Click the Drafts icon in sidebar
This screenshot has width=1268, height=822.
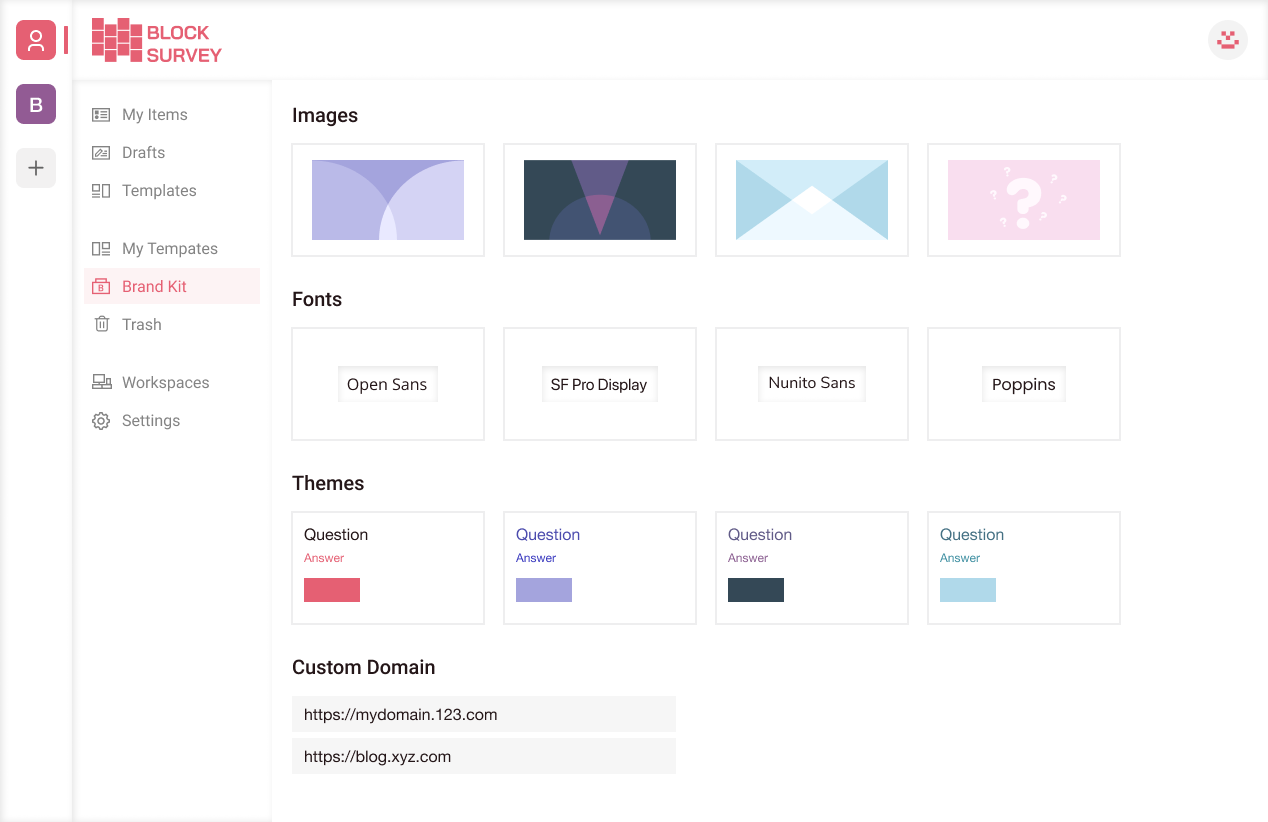tap(101, 153)
